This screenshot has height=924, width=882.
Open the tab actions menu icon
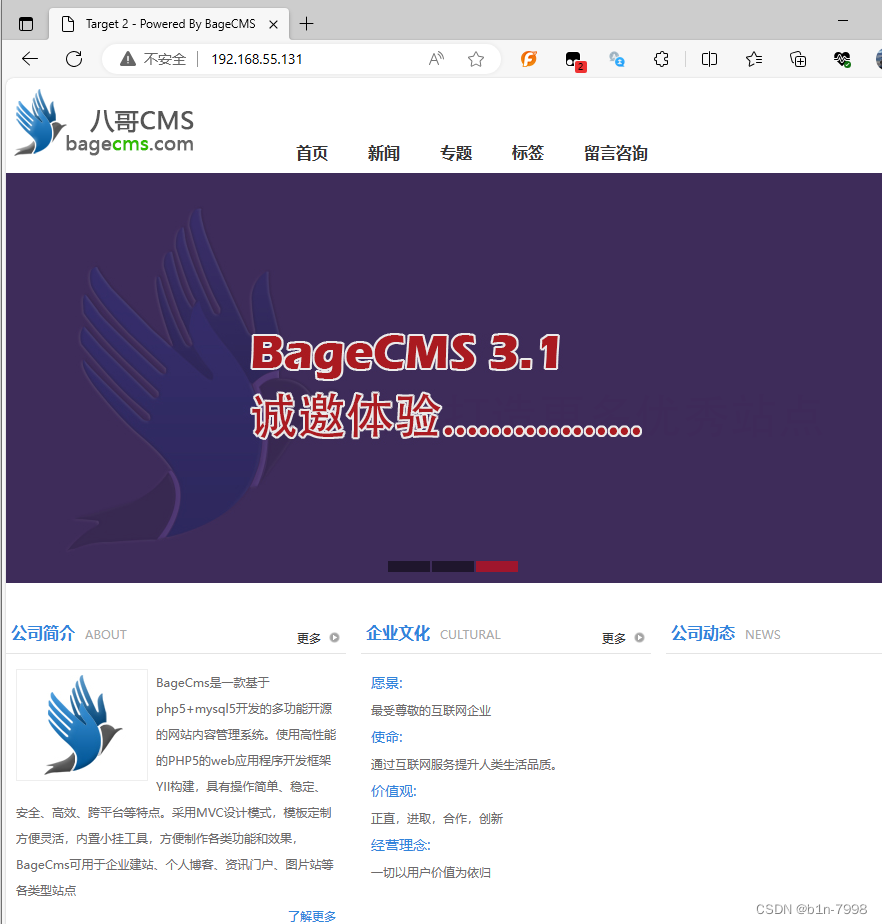[26, 24]
